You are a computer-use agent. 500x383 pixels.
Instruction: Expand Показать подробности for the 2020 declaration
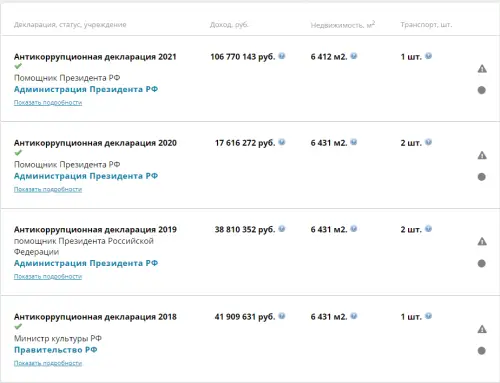(x=48, y=189)
